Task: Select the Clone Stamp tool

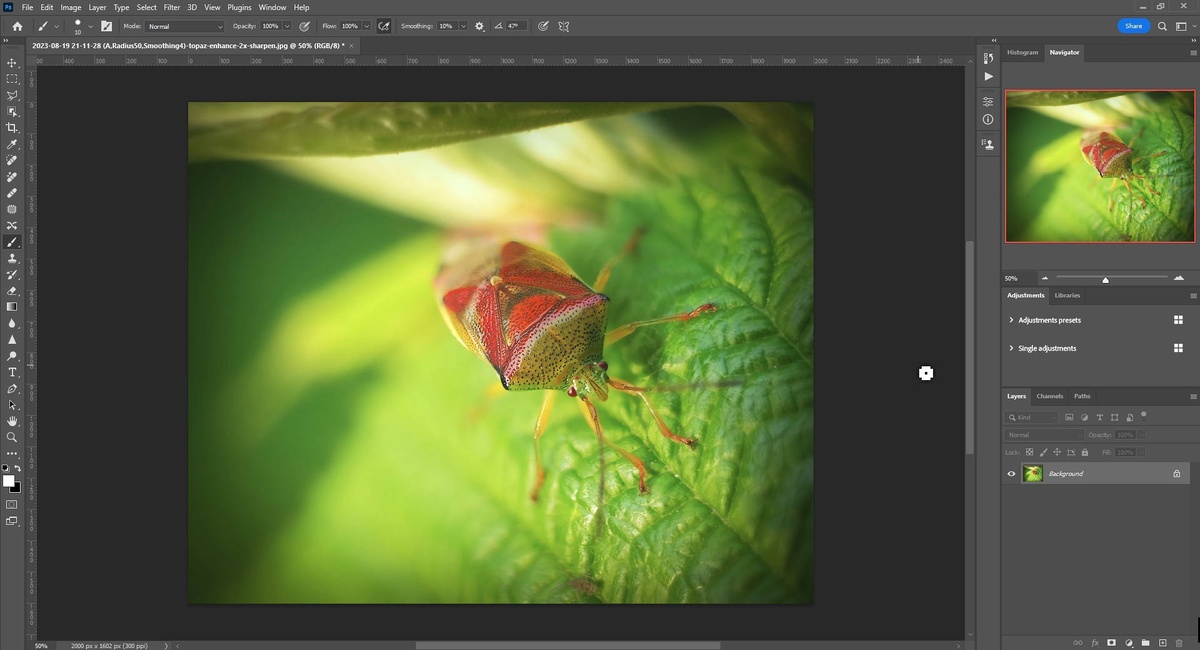Action: point(13,258)
